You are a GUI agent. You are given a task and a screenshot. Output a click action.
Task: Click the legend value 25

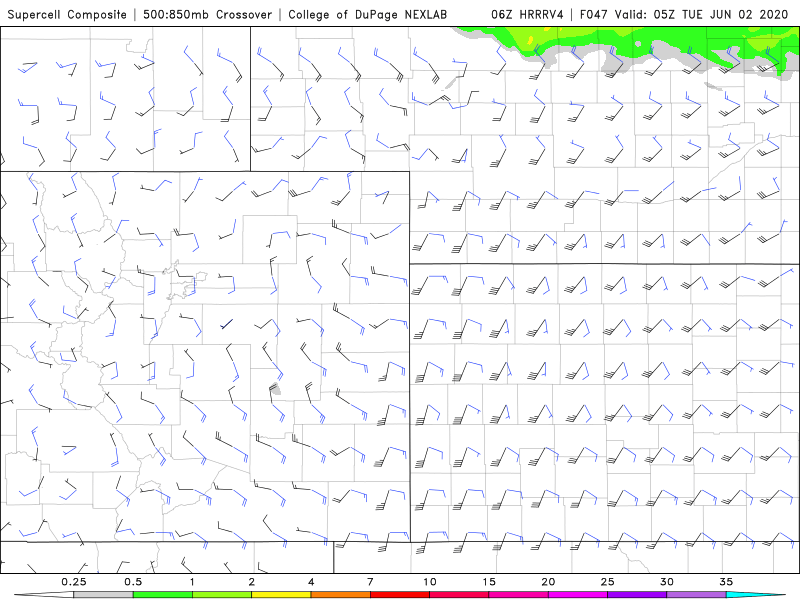pyautogui.click(x=607, y=582)
